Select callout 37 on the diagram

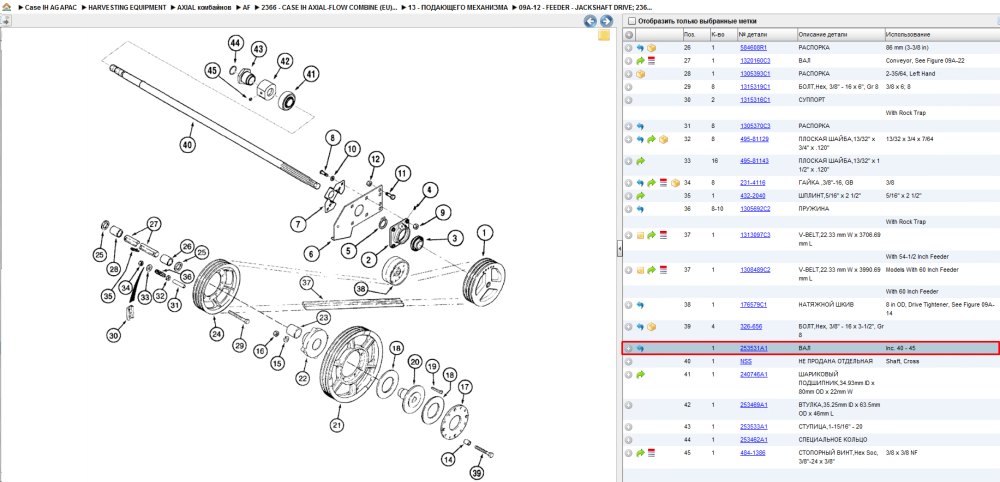[307, 282]
